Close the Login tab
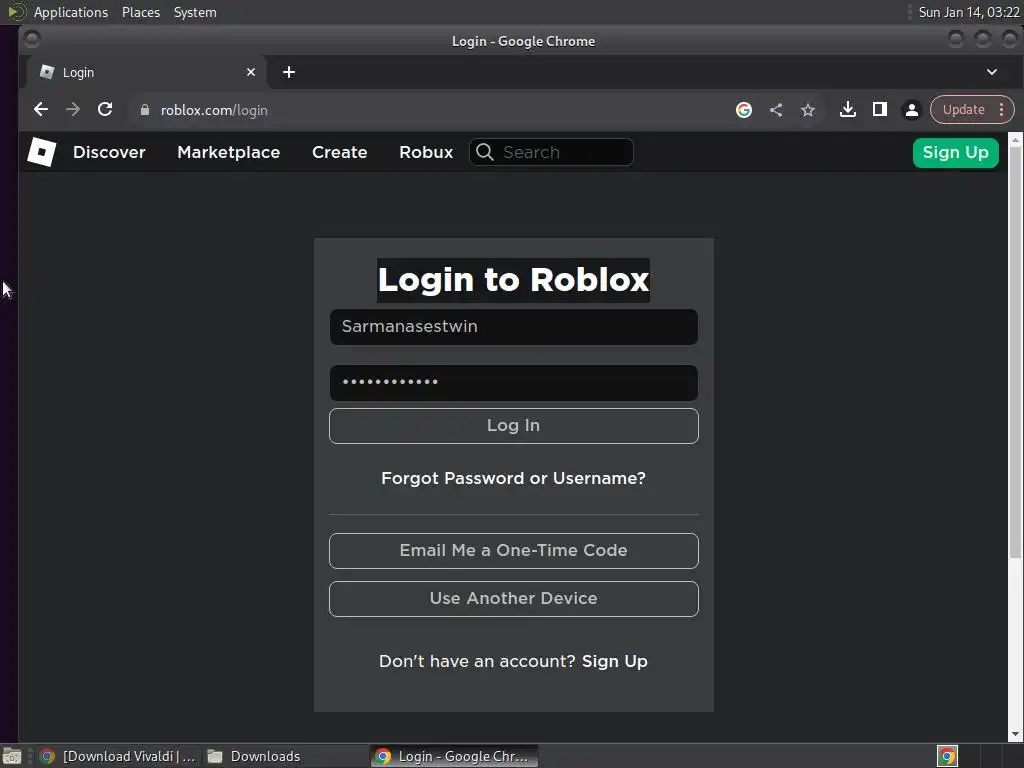The height and width of the screenshot is (768, 1024). click(x=251, y=72)
